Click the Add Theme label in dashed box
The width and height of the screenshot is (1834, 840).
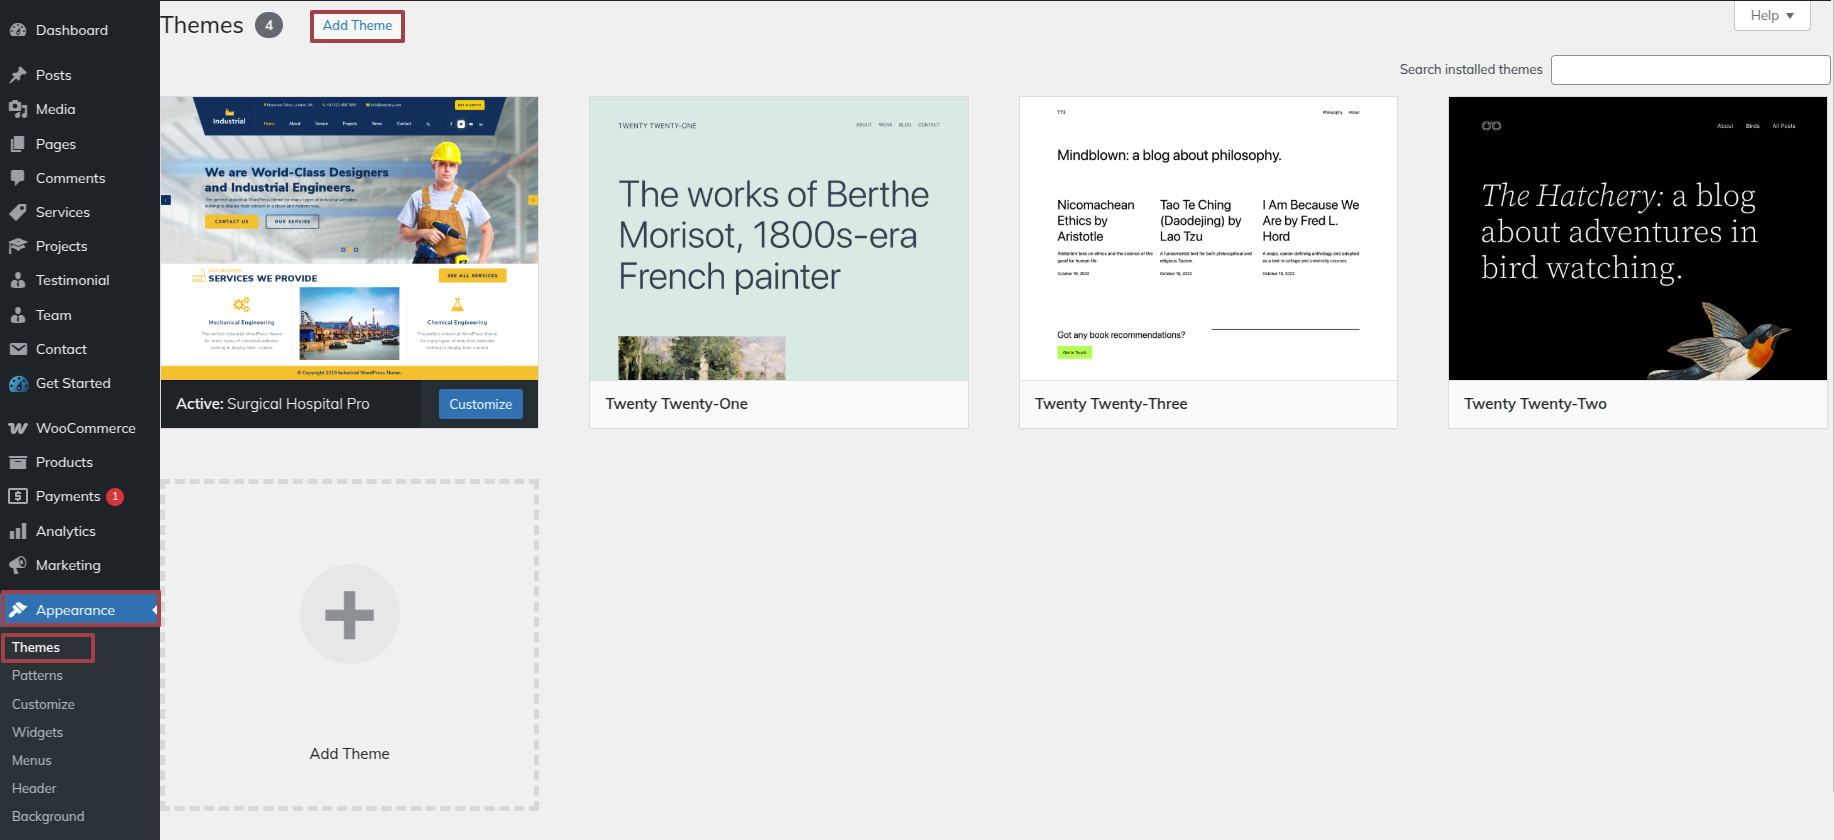pyautogui.click(x=350, y=754)
